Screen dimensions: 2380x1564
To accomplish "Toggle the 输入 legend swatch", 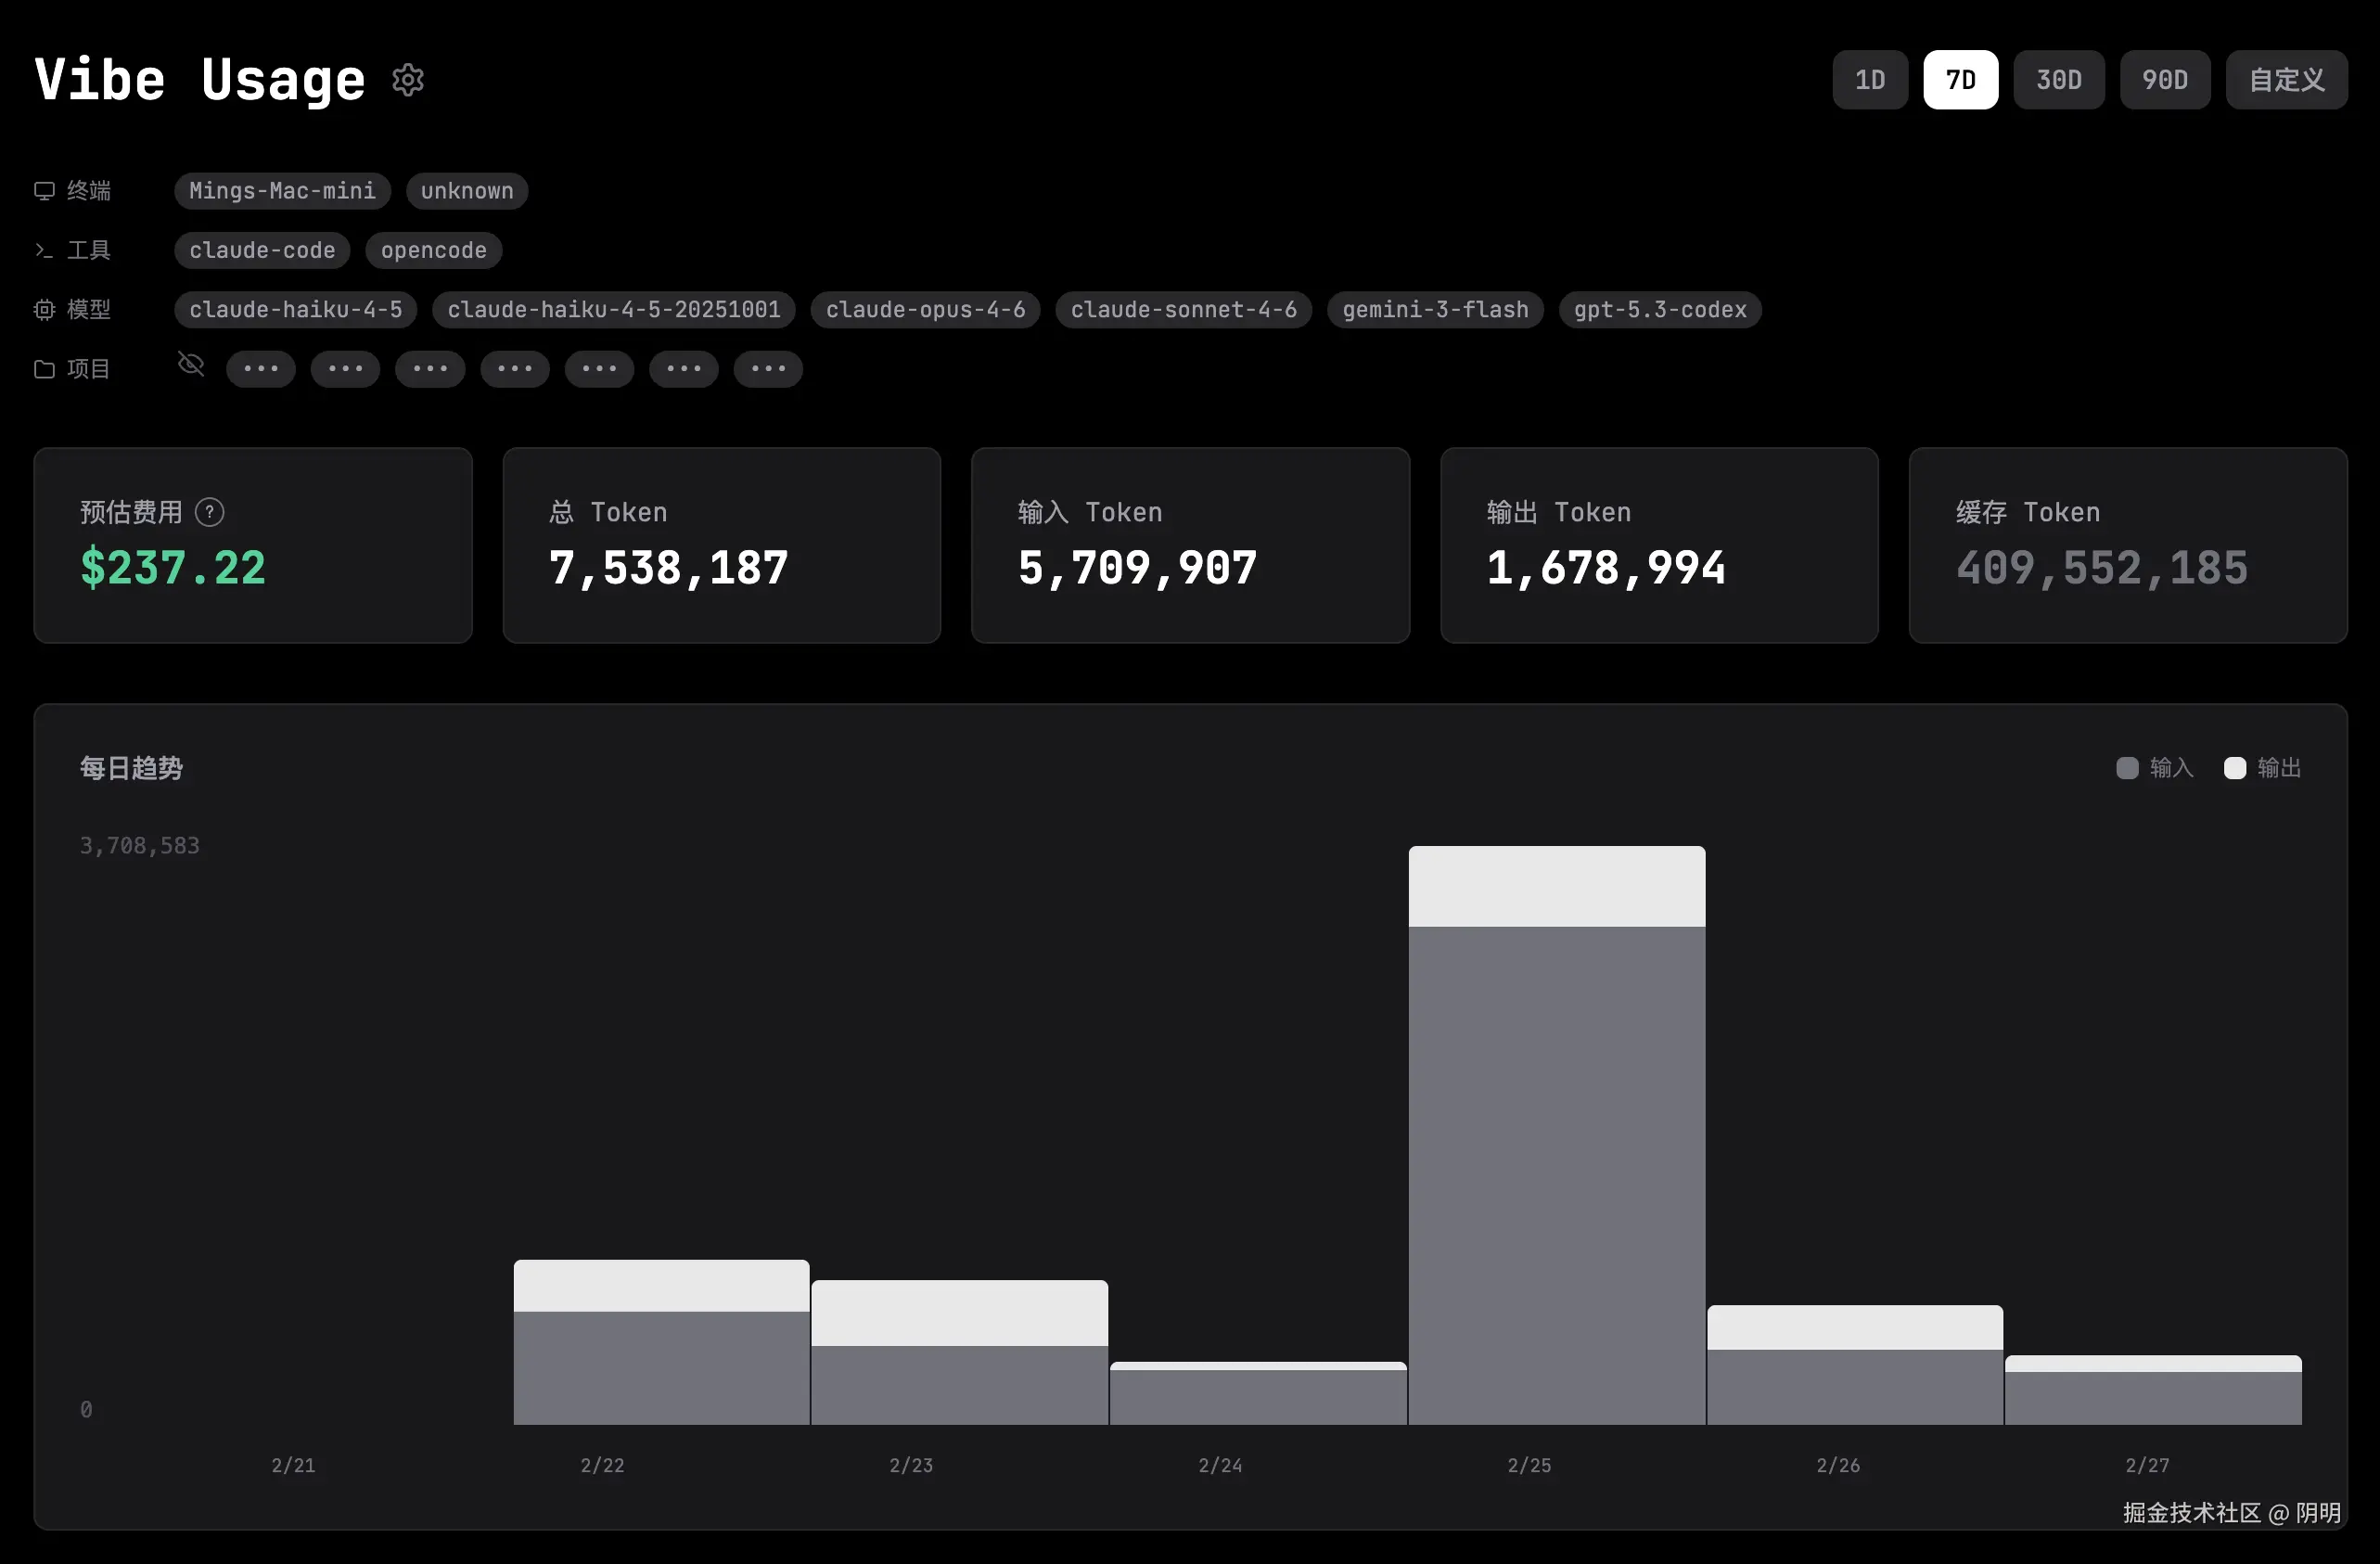I will click(x=2127, y=768).
